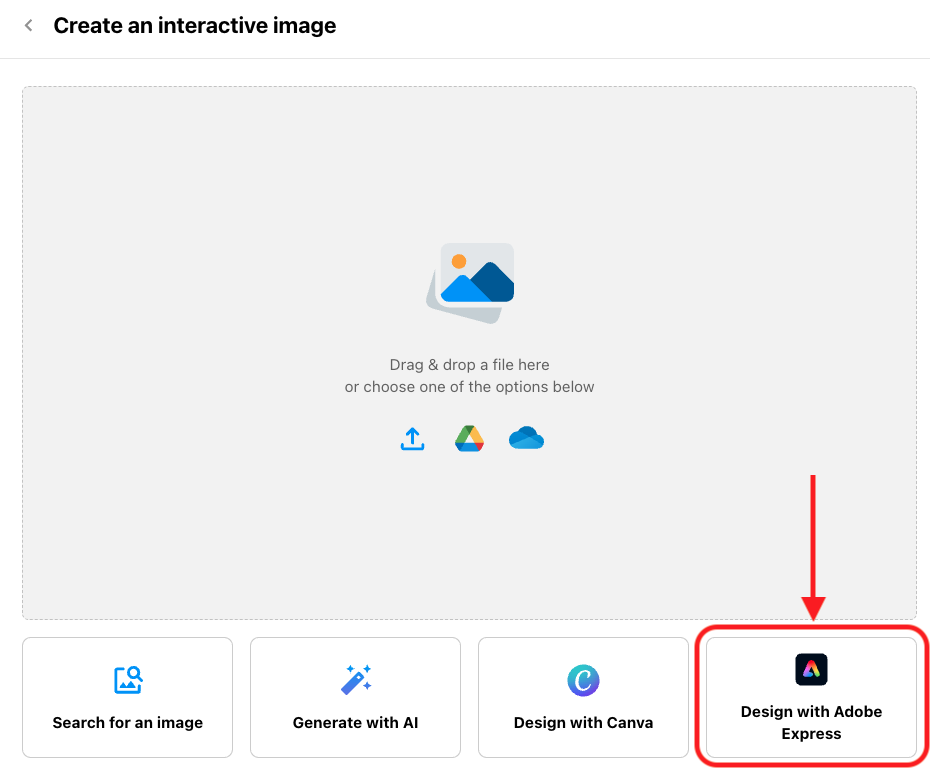Select Design with Adobe Express

point(811,697)
